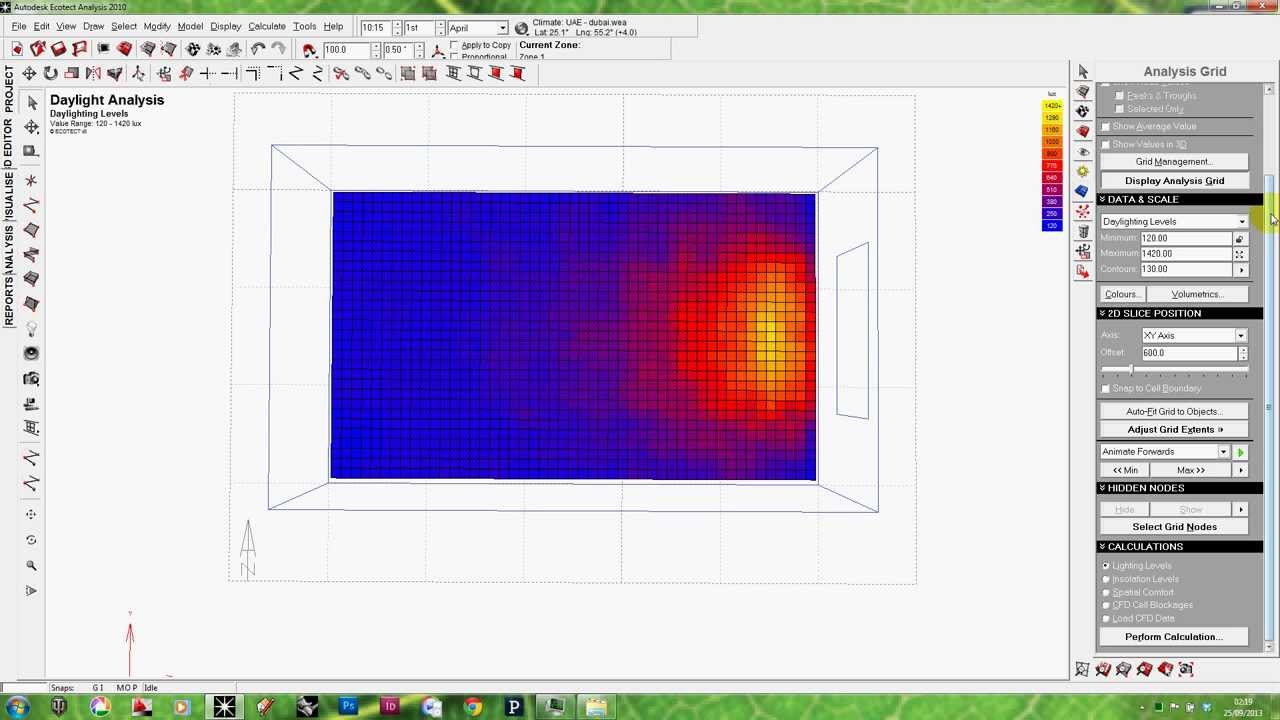The image size is (1280, 720).
Task: Tick the Selected Only checkbox
Action: click(1120, 109)
